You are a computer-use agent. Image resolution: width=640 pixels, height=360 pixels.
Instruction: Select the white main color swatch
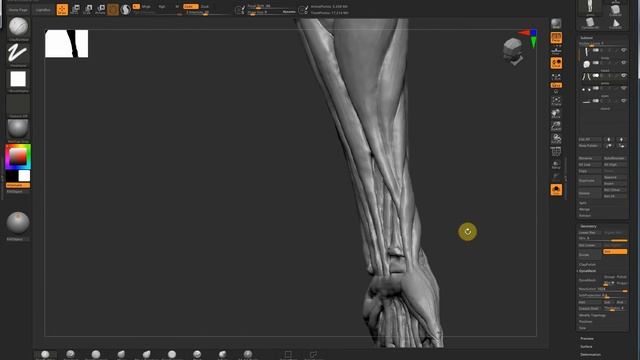(x=24, y=176)
